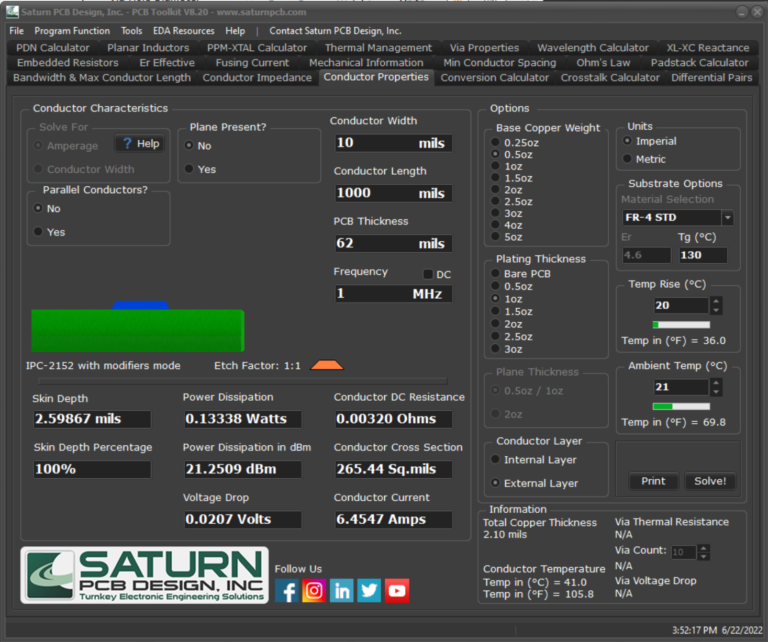Open the YouTube icon link
768x642 pixels.
(x=397, y=591)
